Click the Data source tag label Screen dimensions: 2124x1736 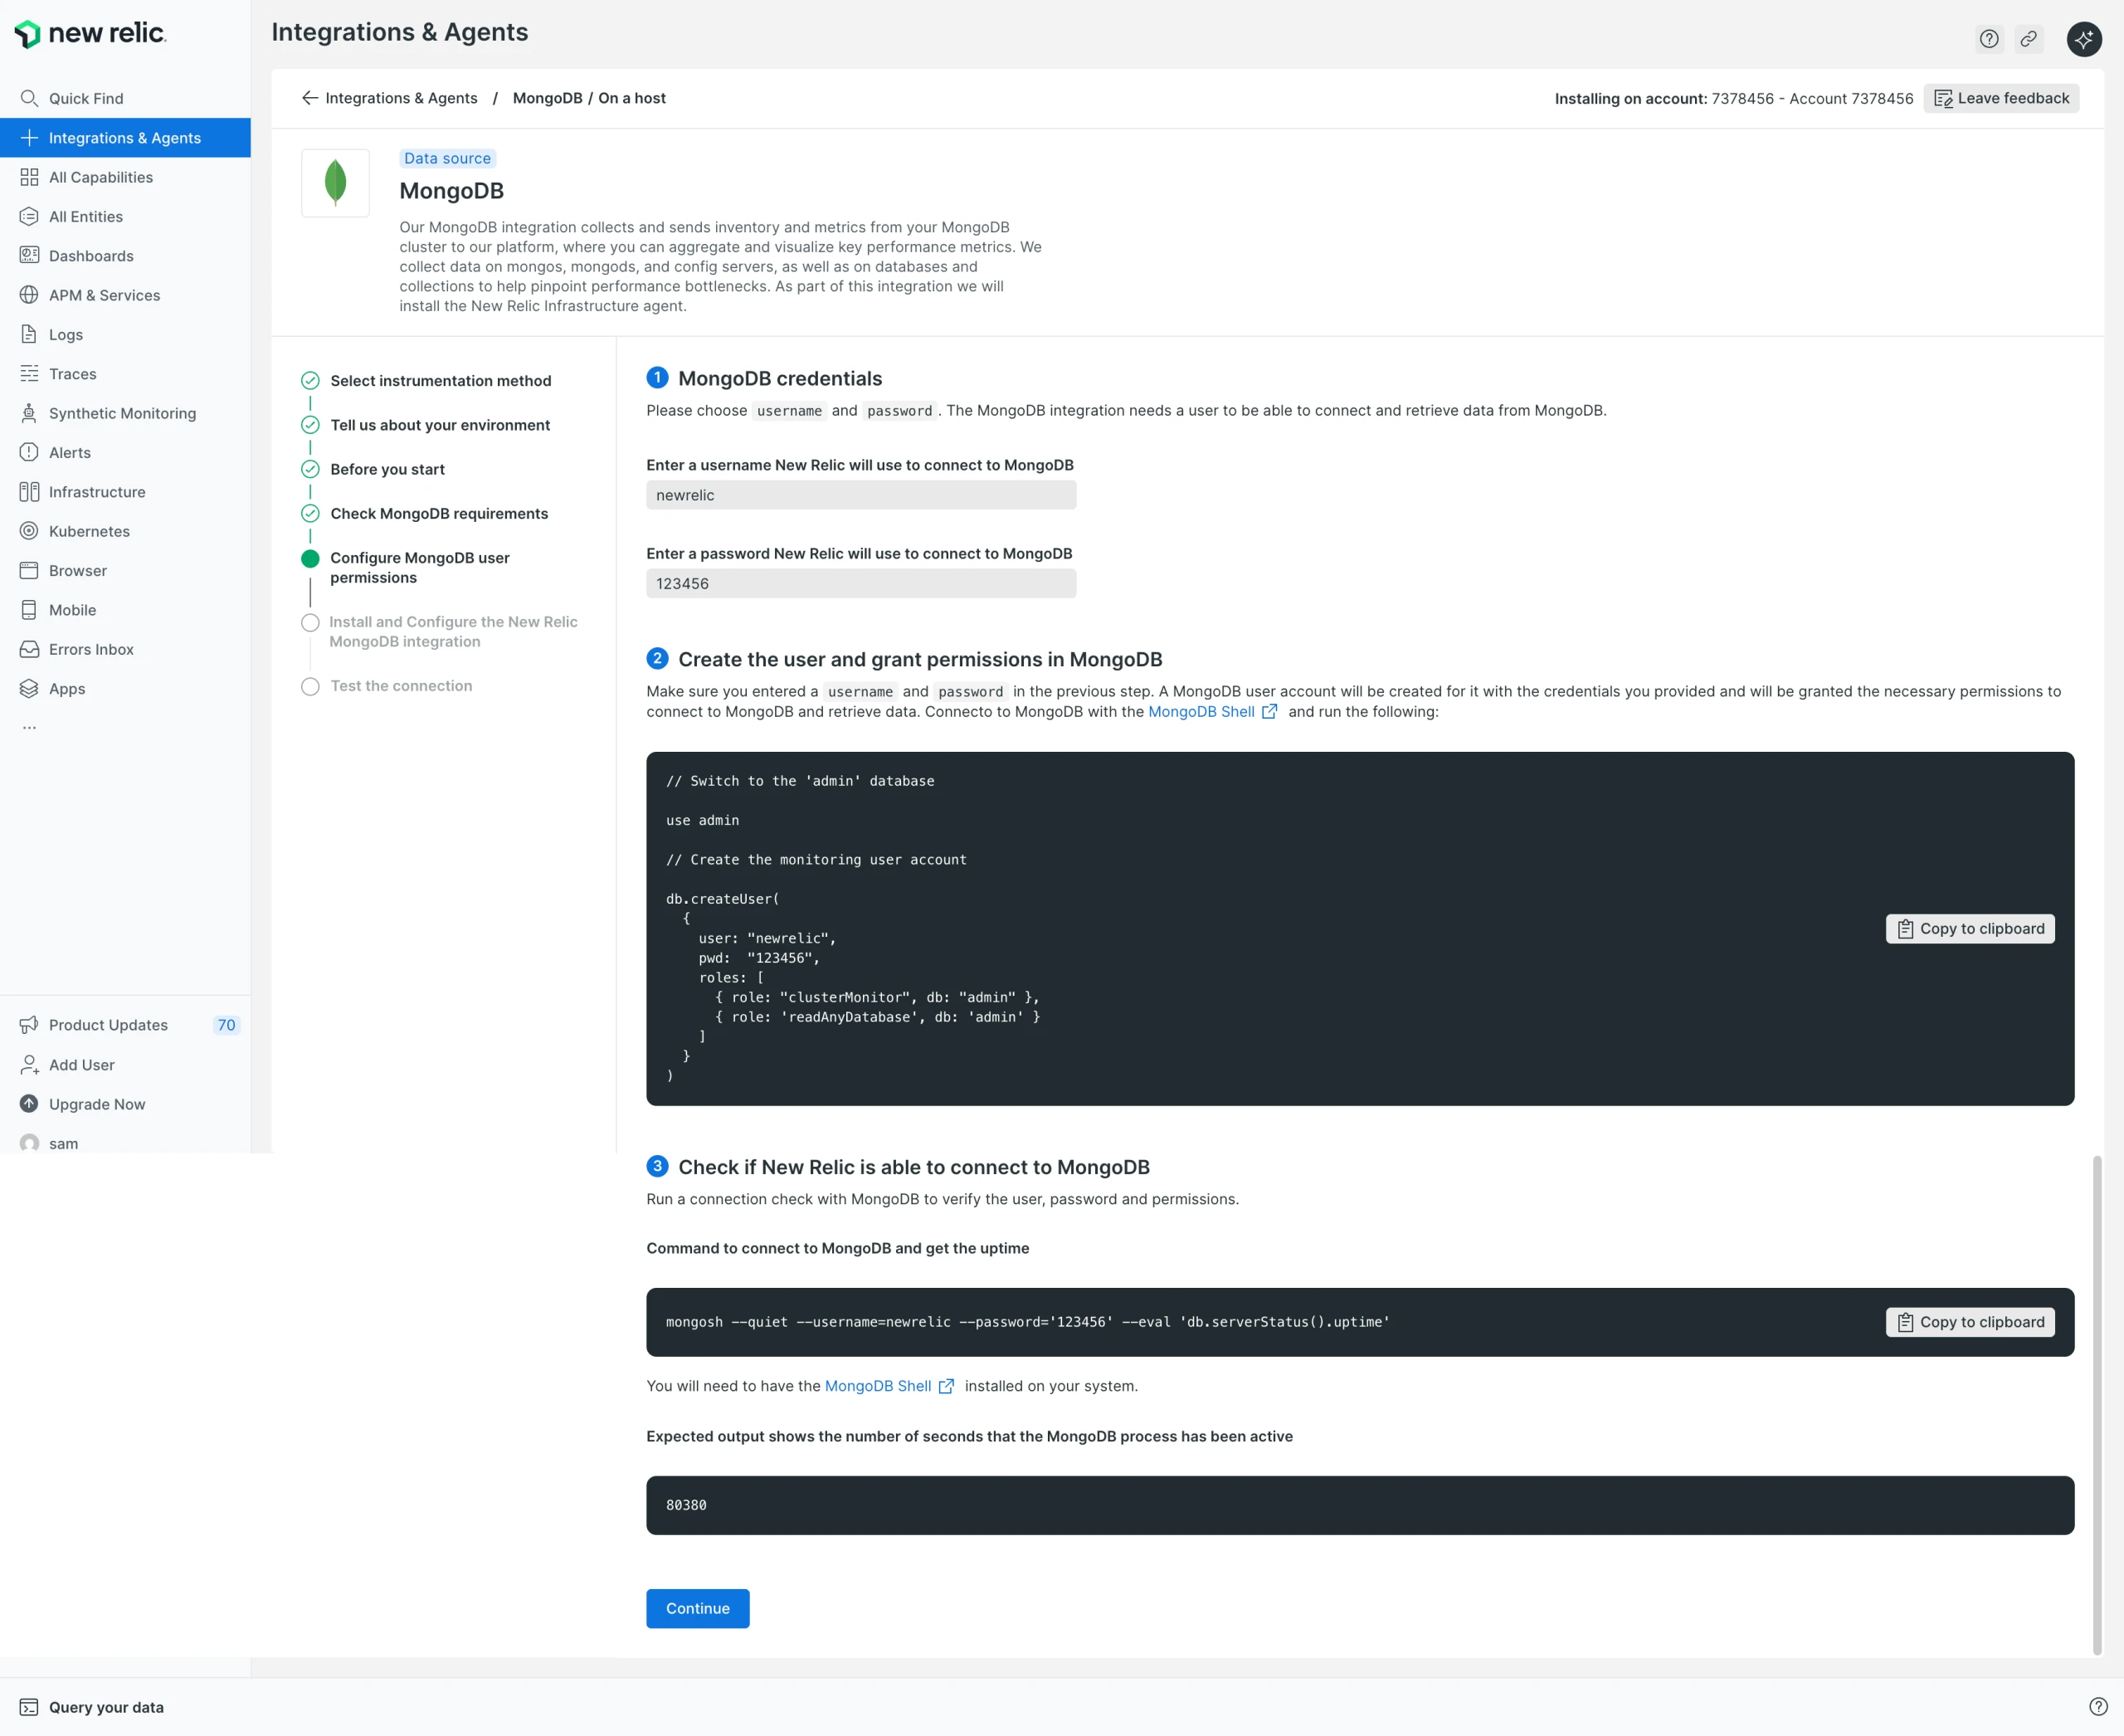tap(447, 158)
